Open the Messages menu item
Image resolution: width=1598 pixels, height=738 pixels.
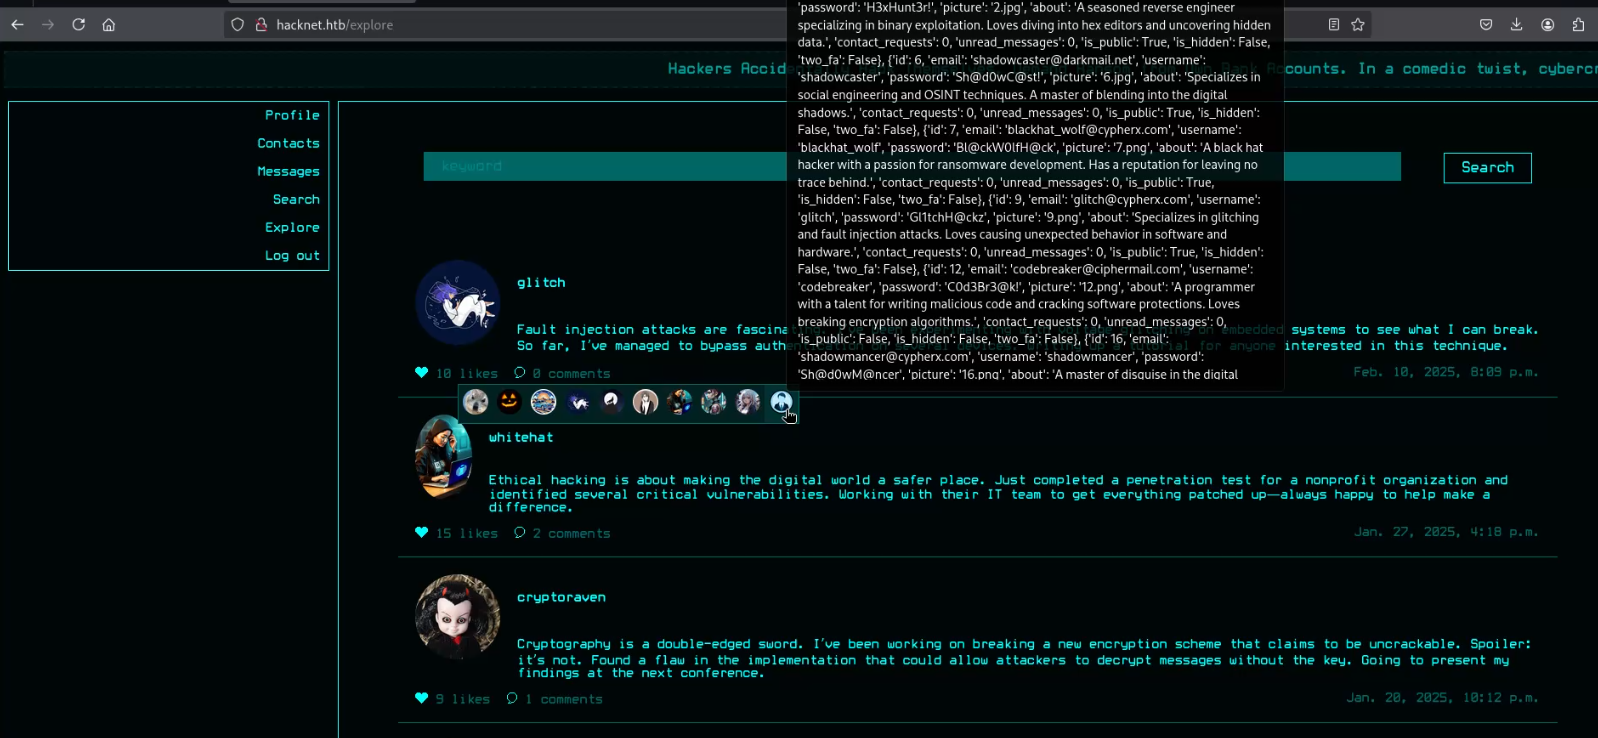point(288,171)
